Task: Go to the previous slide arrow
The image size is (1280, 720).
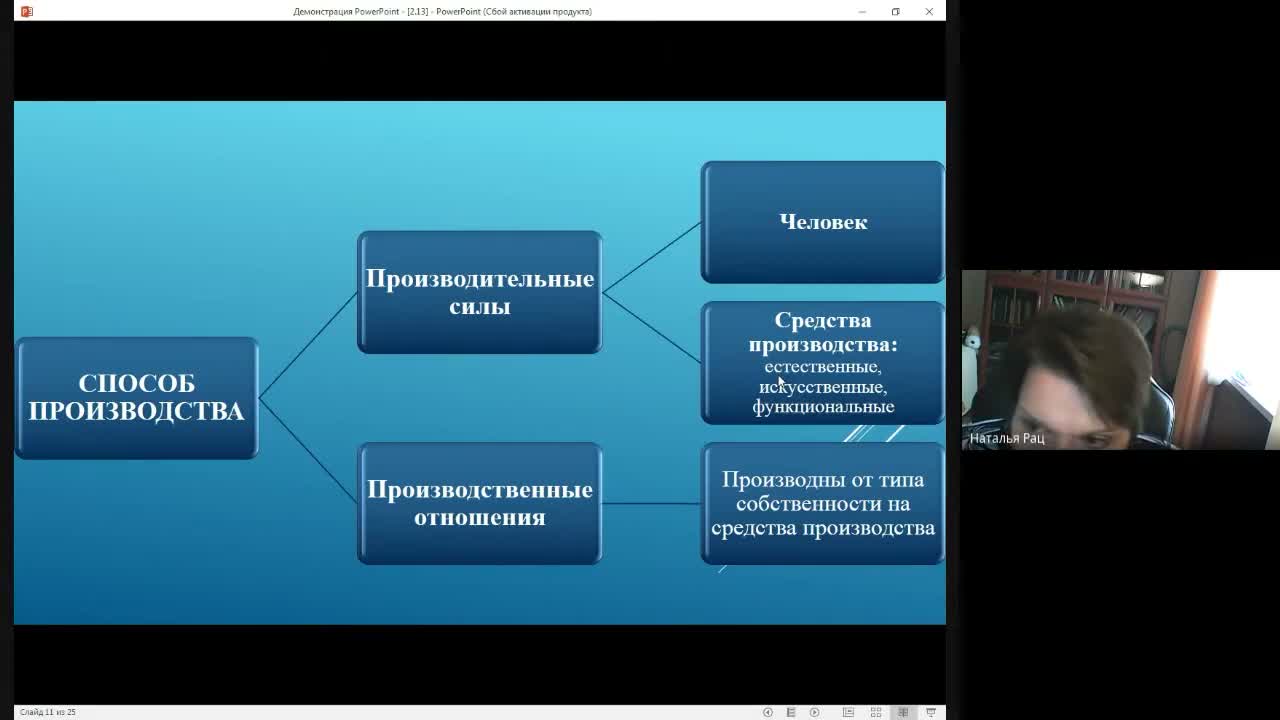Action: pyautogui.click(x=768, y=712)
